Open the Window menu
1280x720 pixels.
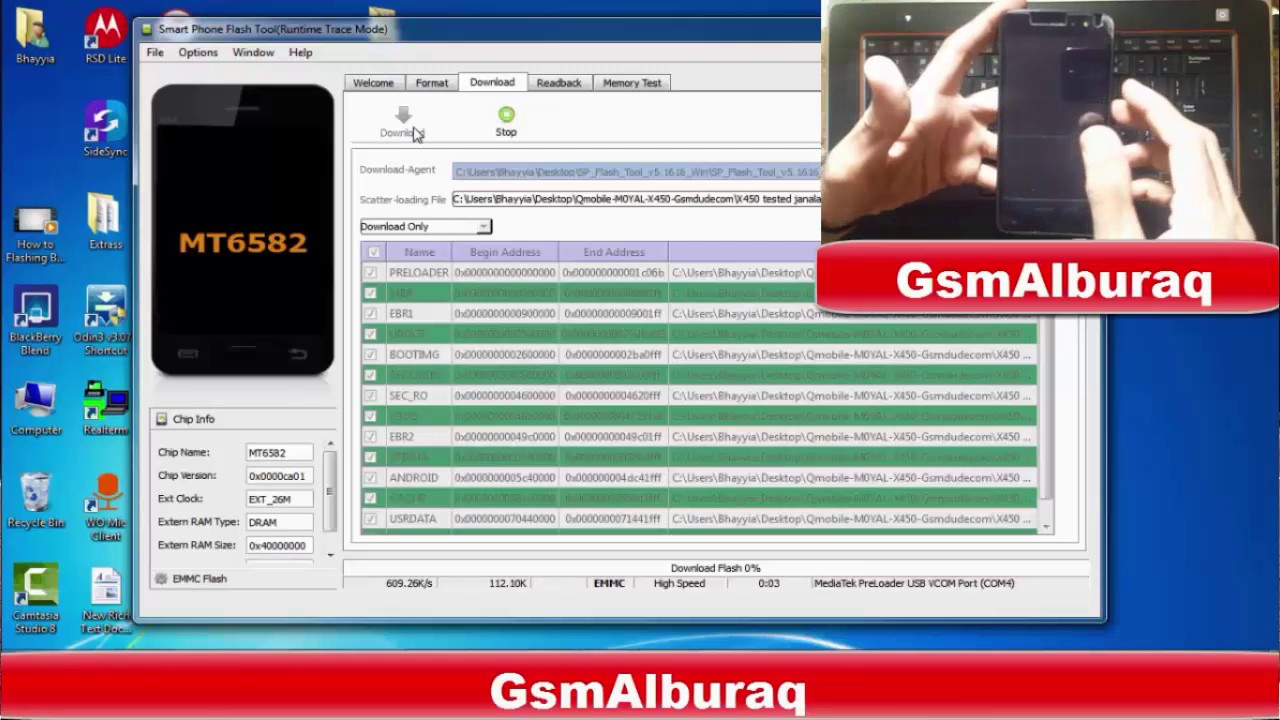253,53
